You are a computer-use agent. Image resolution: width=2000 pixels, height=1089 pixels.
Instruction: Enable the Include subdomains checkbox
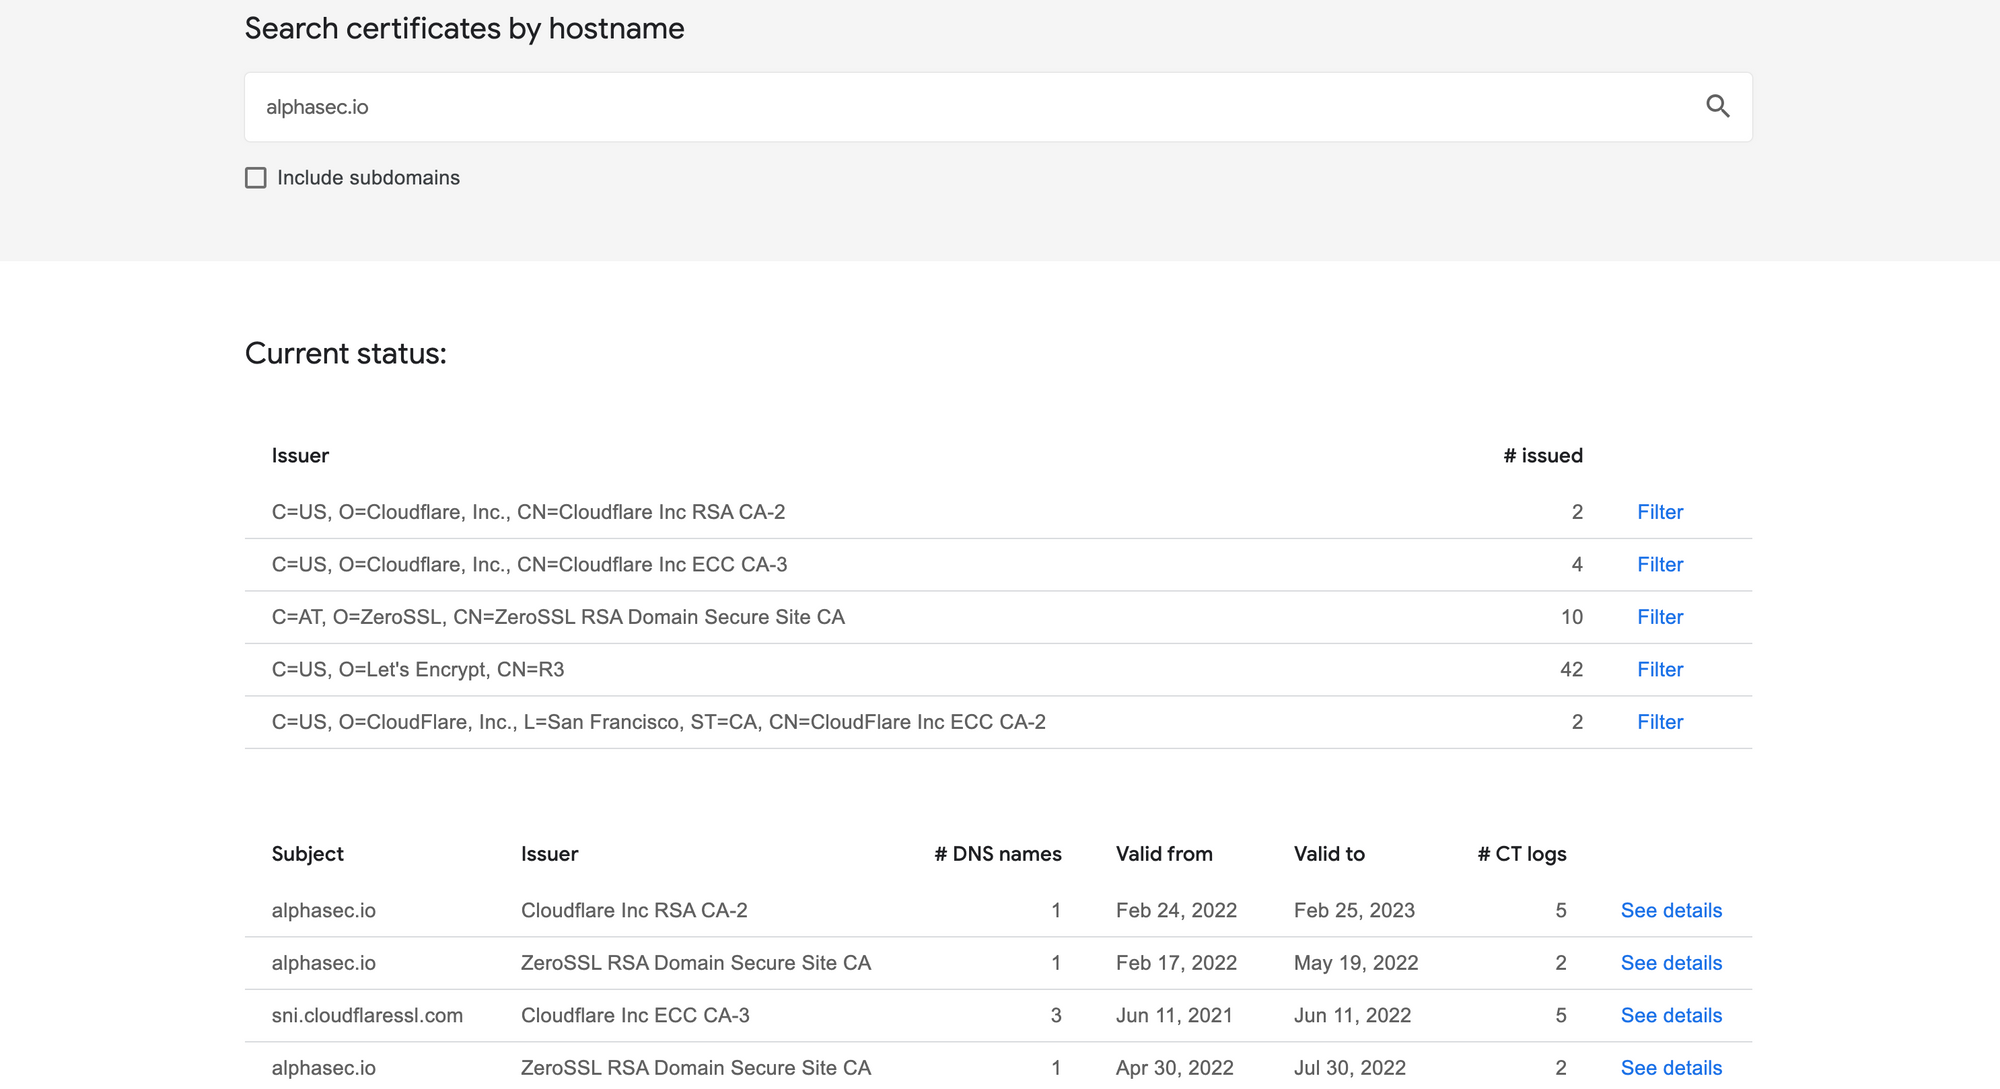256,178
